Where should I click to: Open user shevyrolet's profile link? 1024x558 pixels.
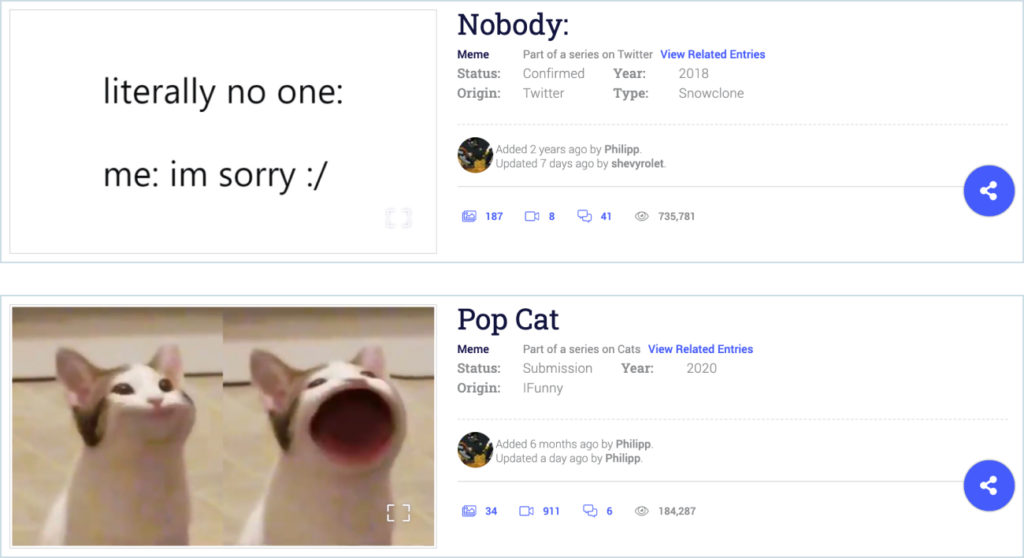pyautogui.click(x=637, y=163)
